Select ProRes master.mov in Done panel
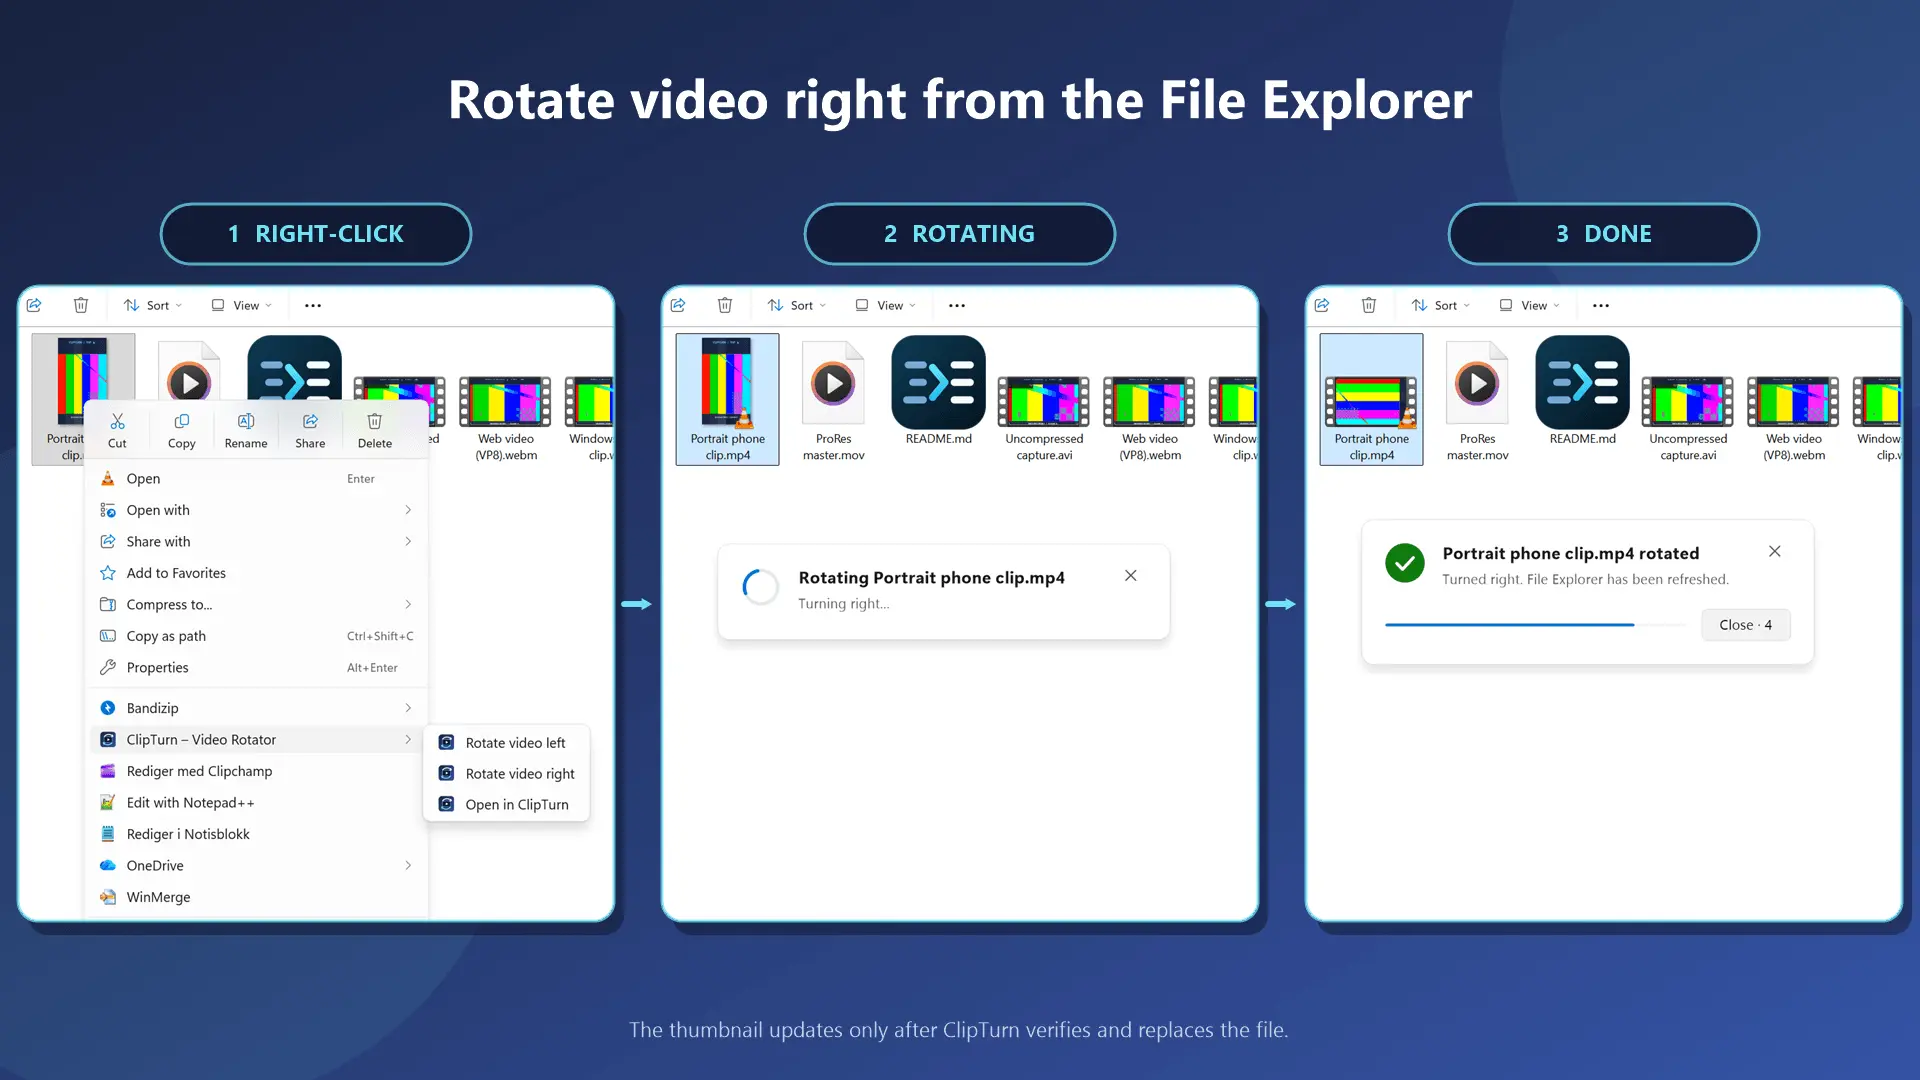 pos(1477,400)
